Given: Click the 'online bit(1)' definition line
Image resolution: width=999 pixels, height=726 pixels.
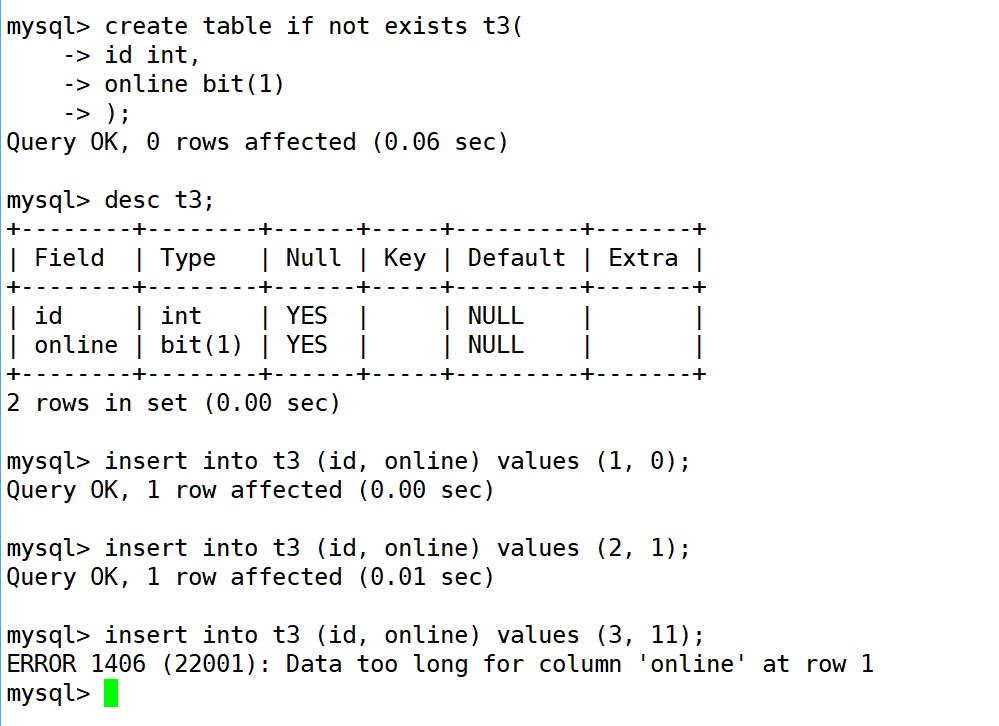Looking at the screenshot, I should 194,85.
